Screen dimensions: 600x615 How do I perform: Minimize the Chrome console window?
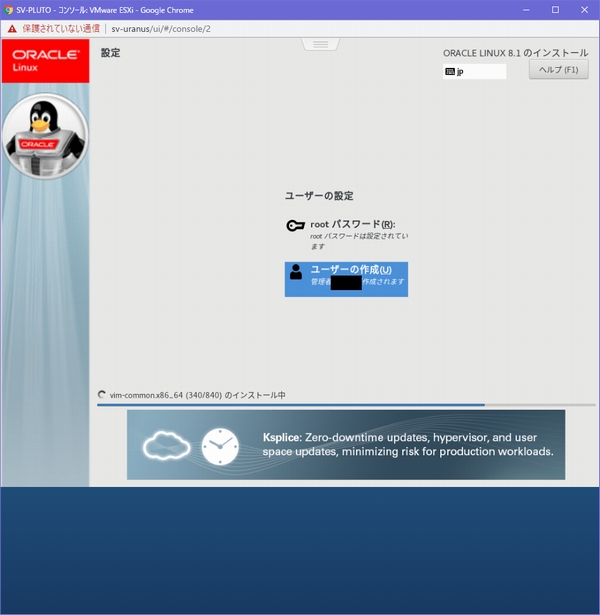(526, 10)
